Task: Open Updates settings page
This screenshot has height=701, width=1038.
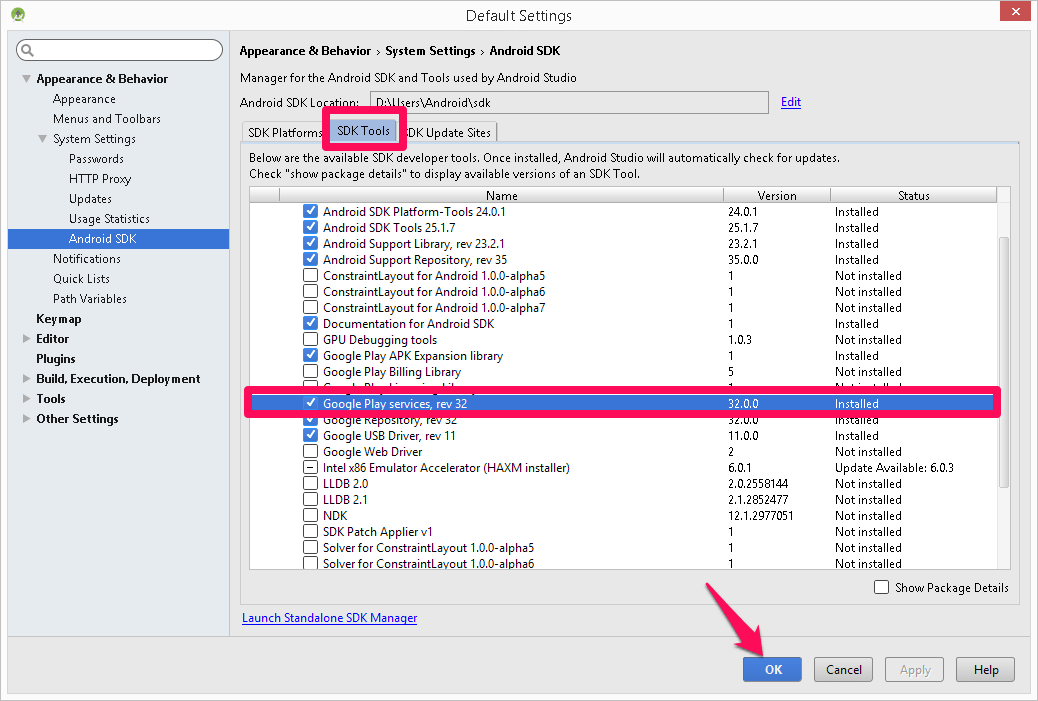Action: pyautogui.click(x=90, y=199)
